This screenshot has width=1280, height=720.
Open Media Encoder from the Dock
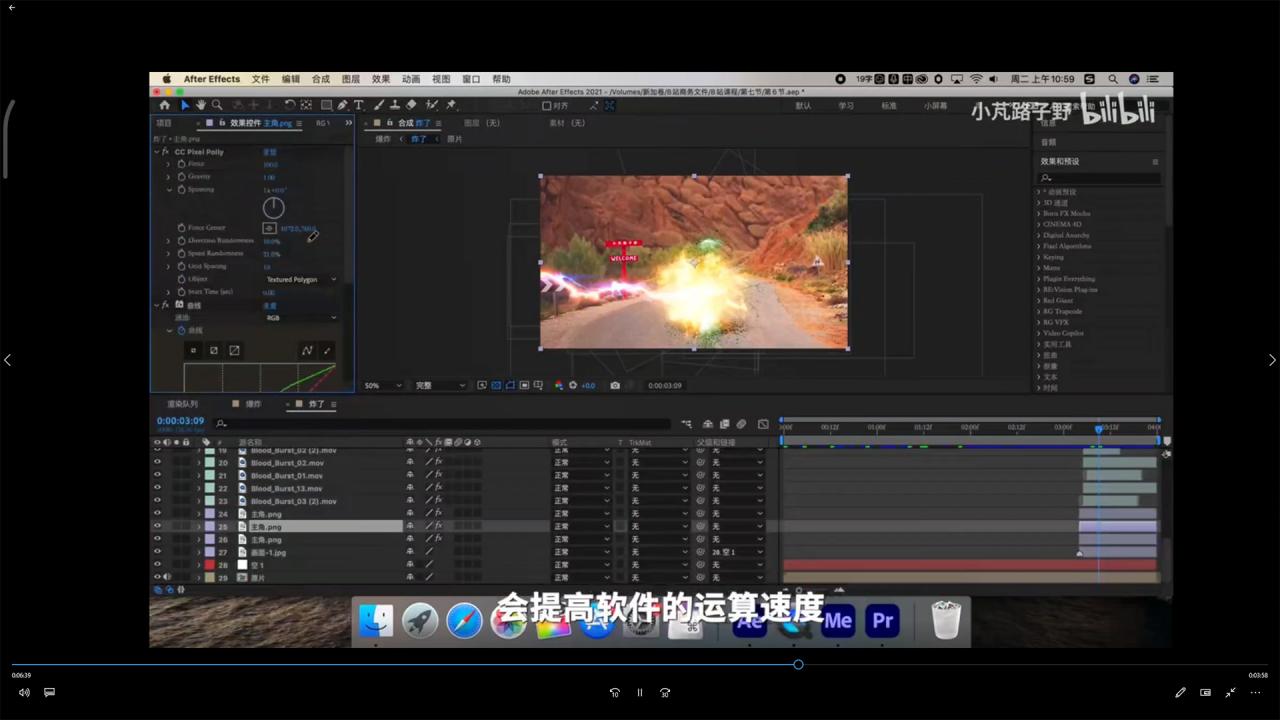coord(838,621)
